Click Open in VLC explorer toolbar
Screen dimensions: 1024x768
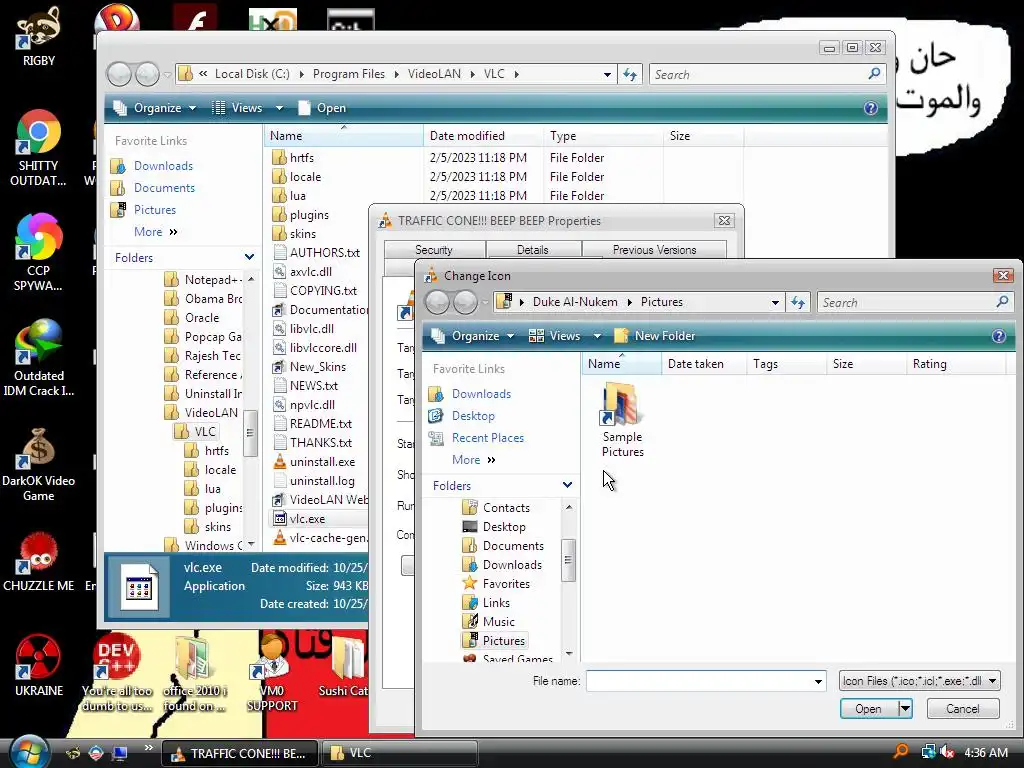tap(321, 108)
